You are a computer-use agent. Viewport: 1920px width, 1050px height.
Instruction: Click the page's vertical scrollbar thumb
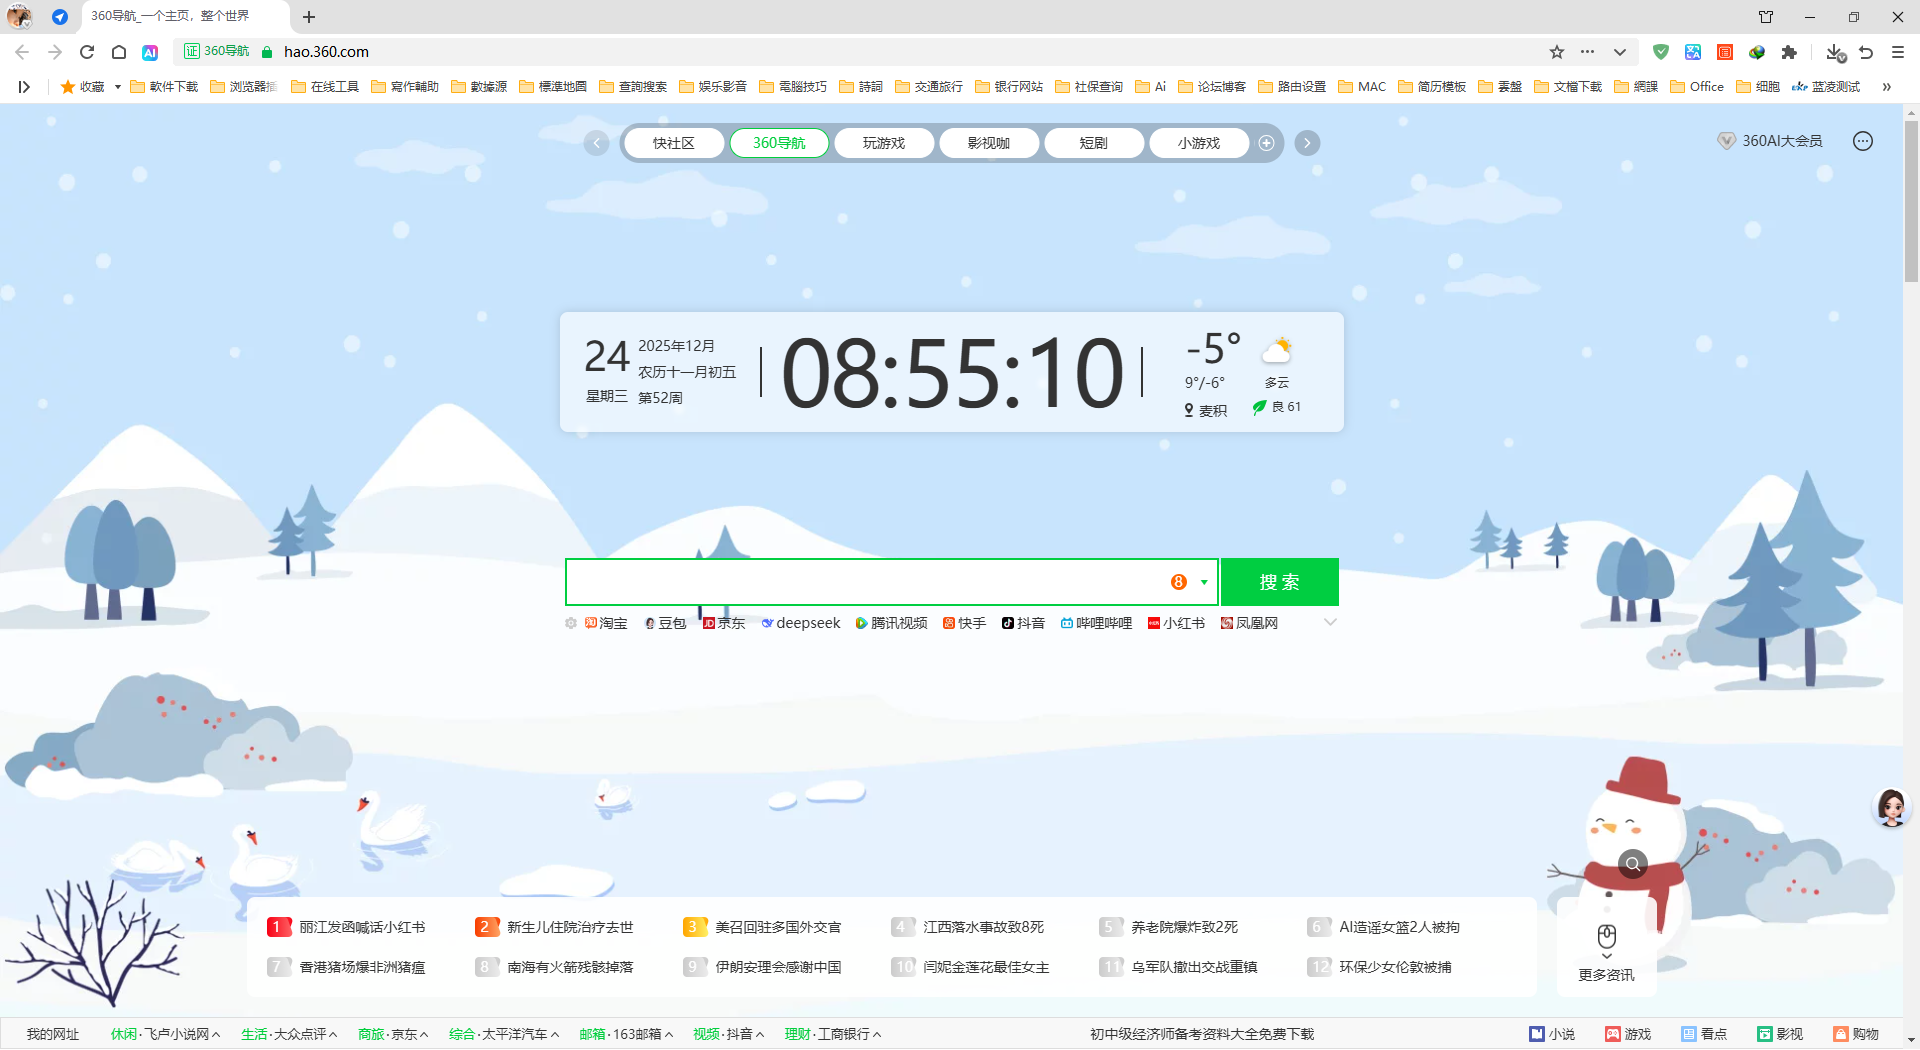(x=1911, y=200)
